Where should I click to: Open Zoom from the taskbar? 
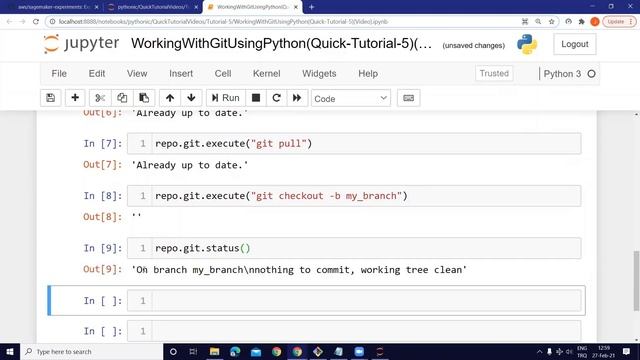359,351
